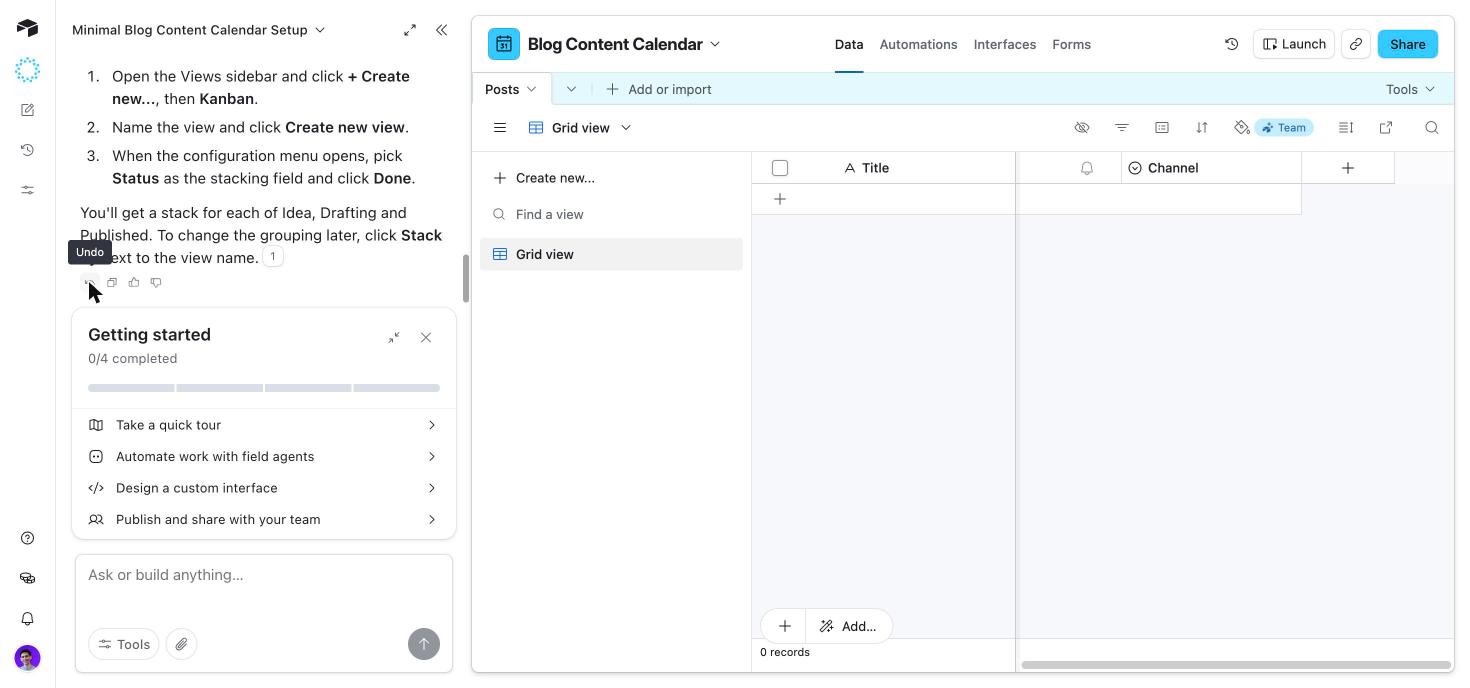Screen dimensions: 1470x688
Task: Toggle the views sidebar hamburger button
Action: [x=500, y=128]
